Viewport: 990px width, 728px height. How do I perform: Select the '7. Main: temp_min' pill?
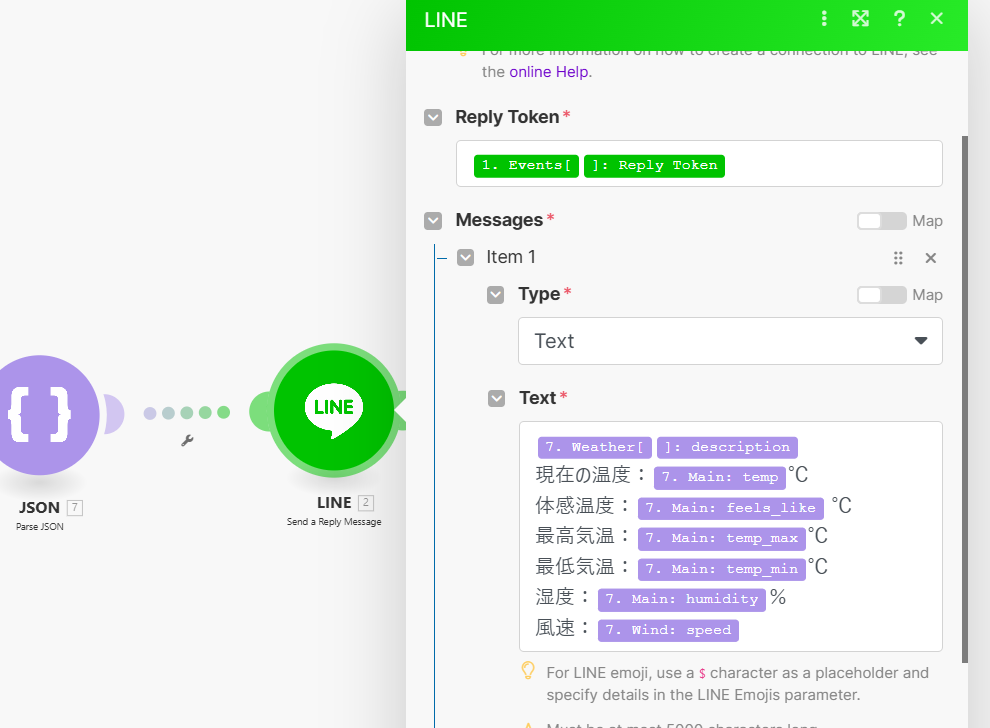click(x=722, y=570)
